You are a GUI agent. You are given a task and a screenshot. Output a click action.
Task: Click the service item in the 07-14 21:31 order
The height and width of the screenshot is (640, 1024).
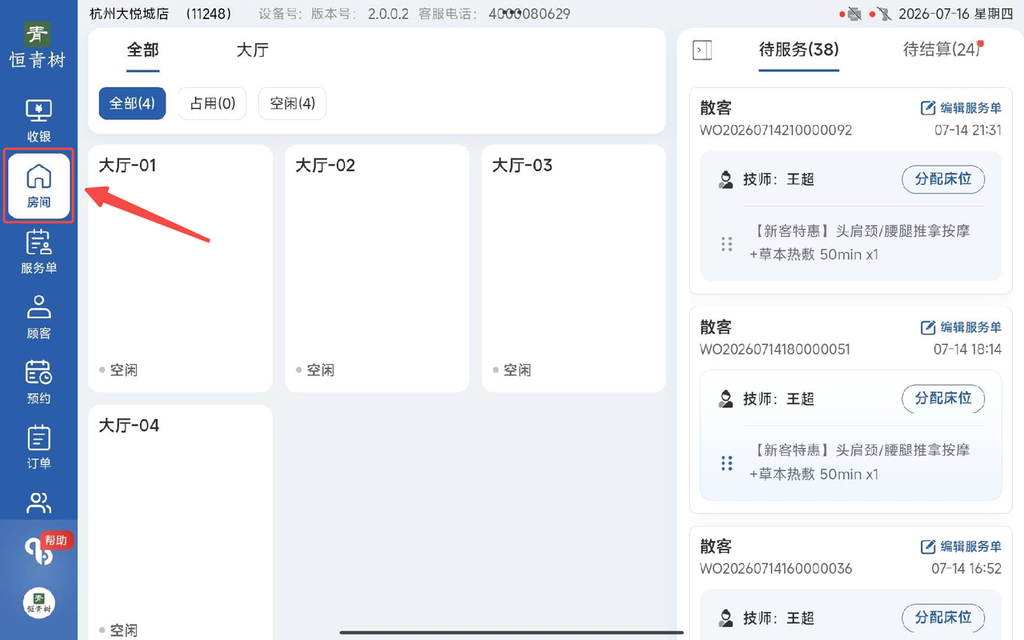click(x=860, y=243)
